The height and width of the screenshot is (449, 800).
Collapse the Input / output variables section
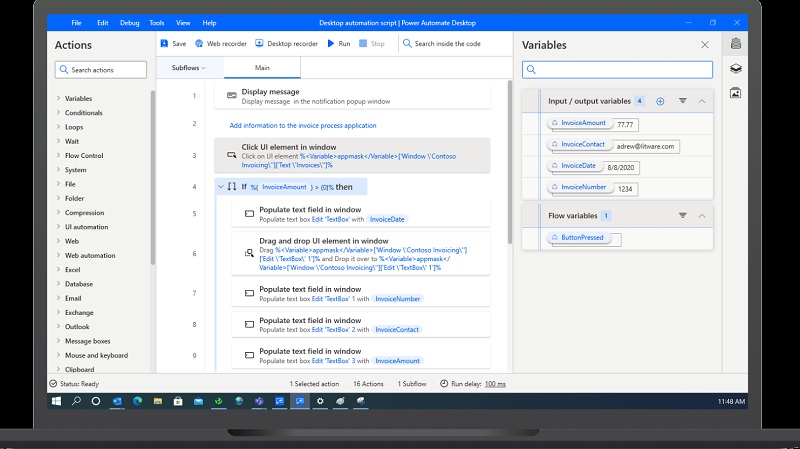(702, 101)
